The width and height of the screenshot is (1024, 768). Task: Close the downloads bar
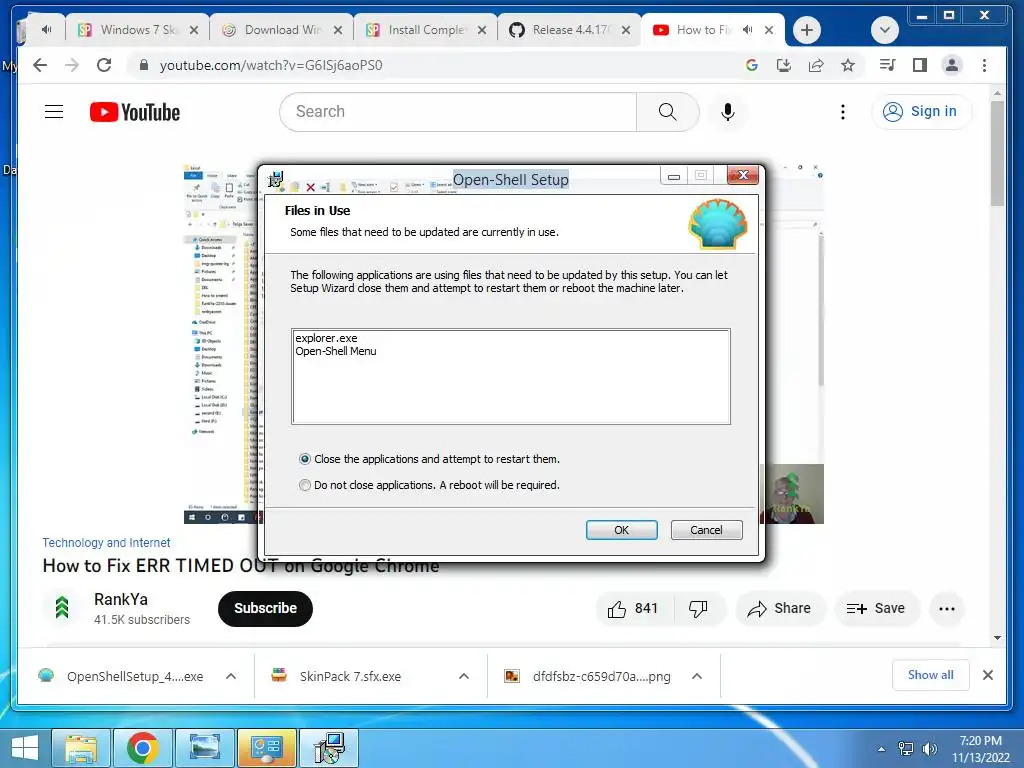(988, 675)
